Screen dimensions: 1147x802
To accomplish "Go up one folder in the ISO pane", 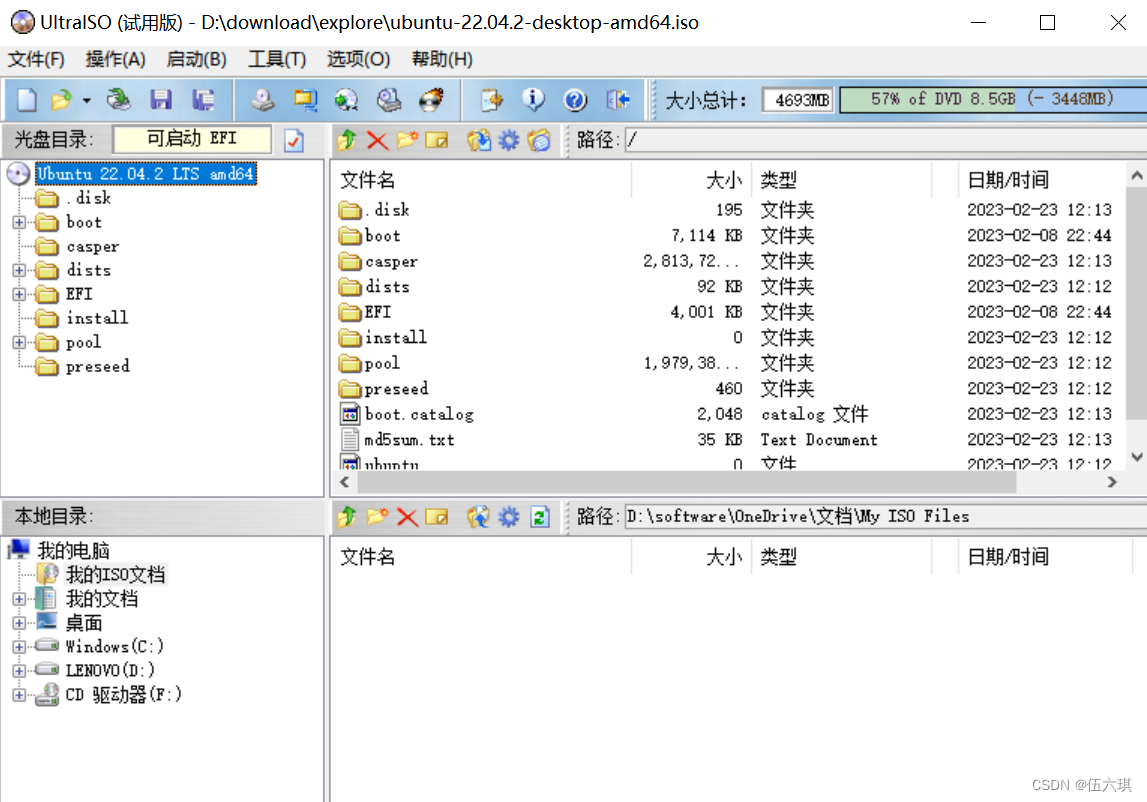I will (347, 140).
